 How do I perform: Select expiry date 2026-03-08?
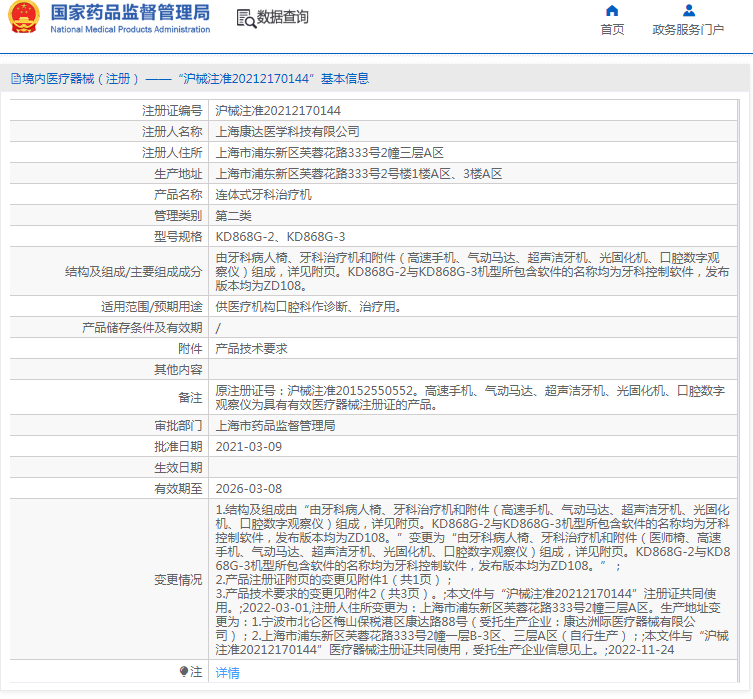(248, 489)
